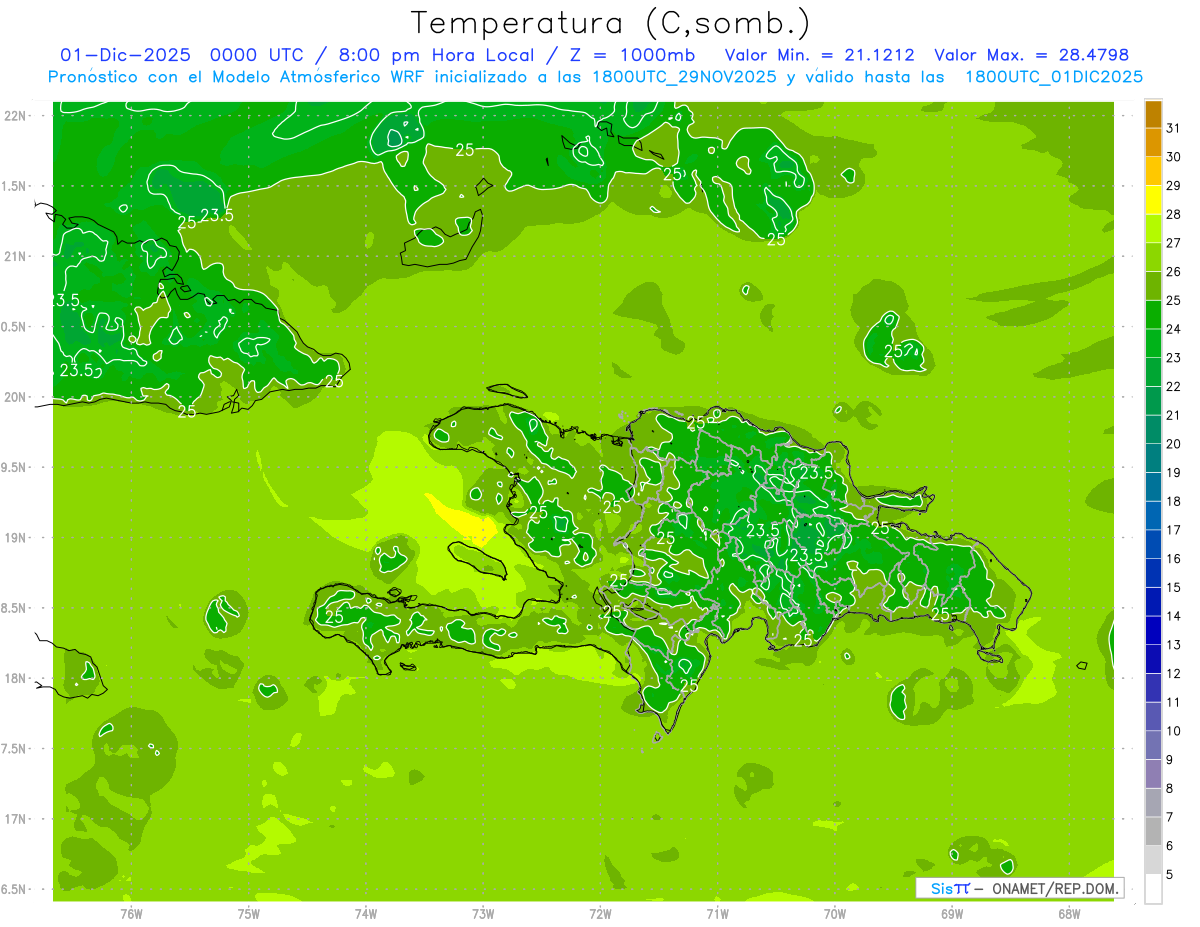Click legend value 12 on the color scale
The width and height of the screenshot is (1200, 927).
1174,674
